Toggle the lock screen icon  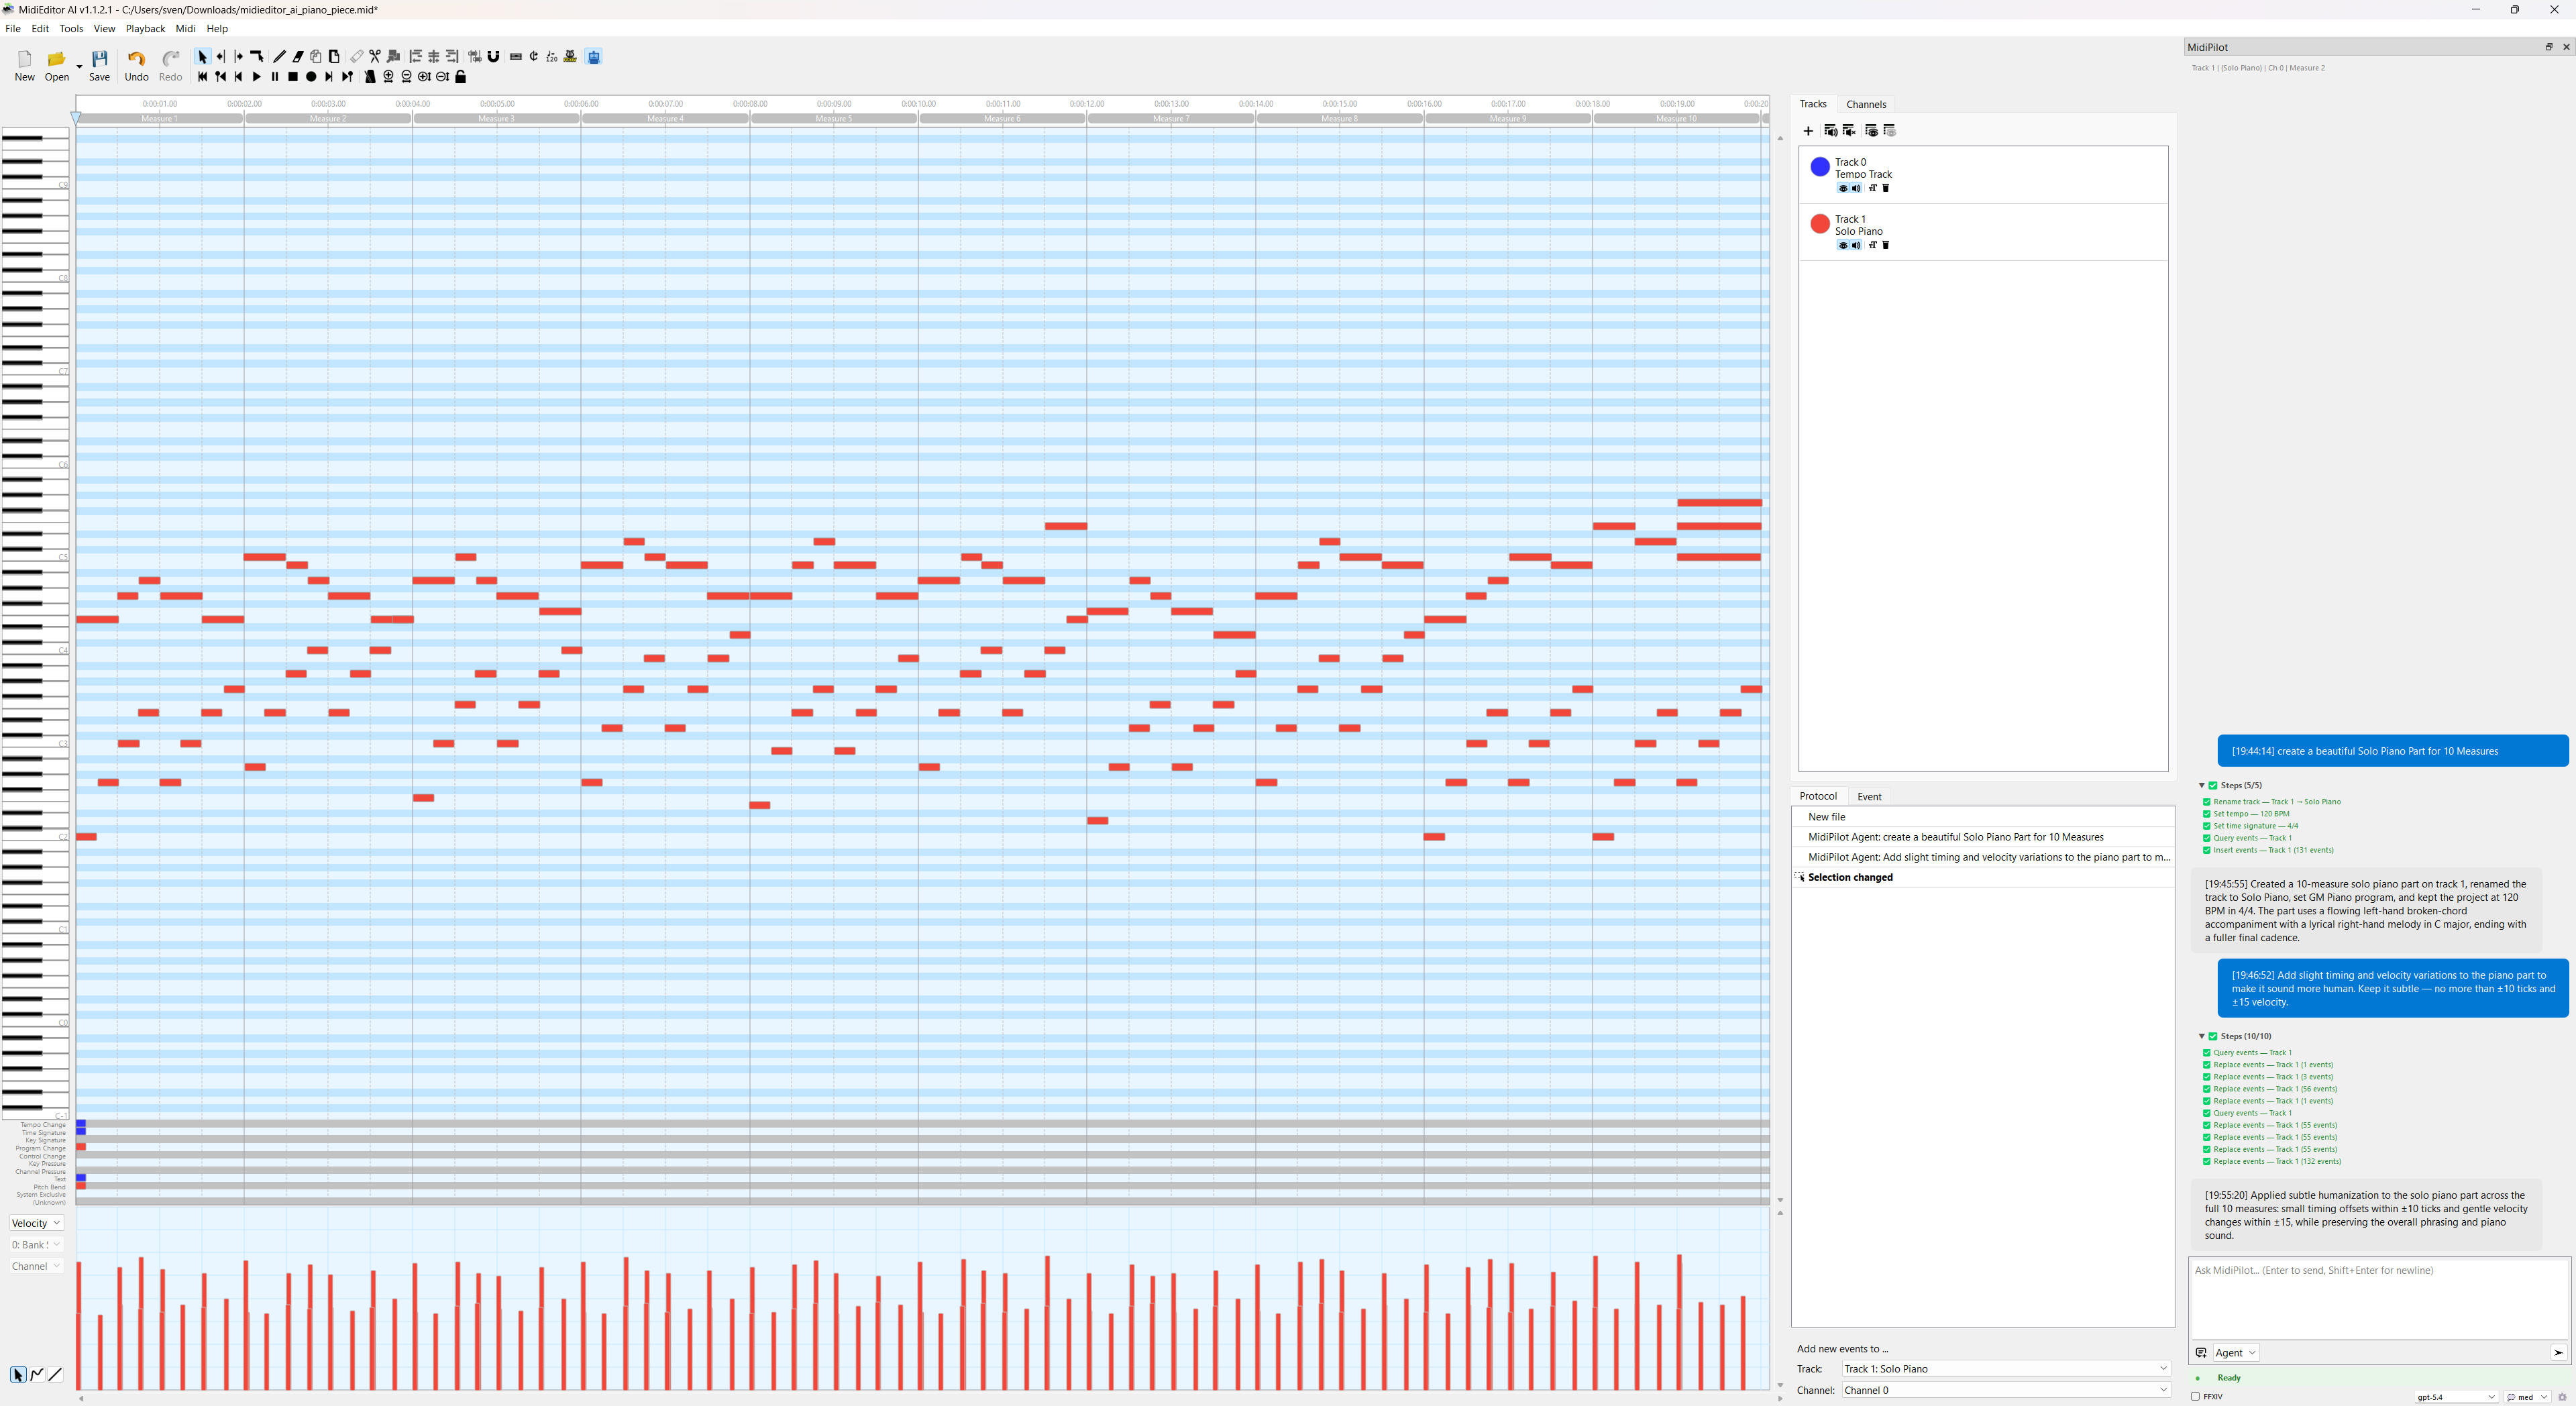click(x=461, y=77)
